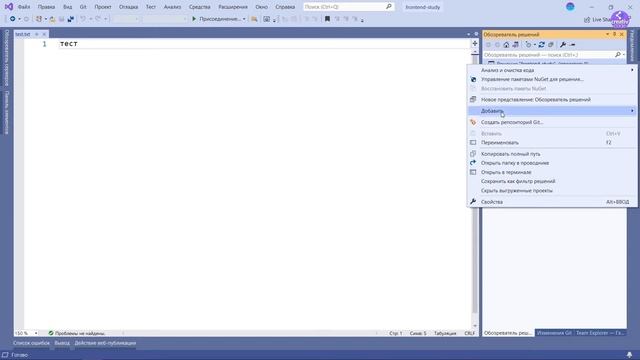
Task: Click the Save All toolbar icon
Action: [x=71, y=19]
